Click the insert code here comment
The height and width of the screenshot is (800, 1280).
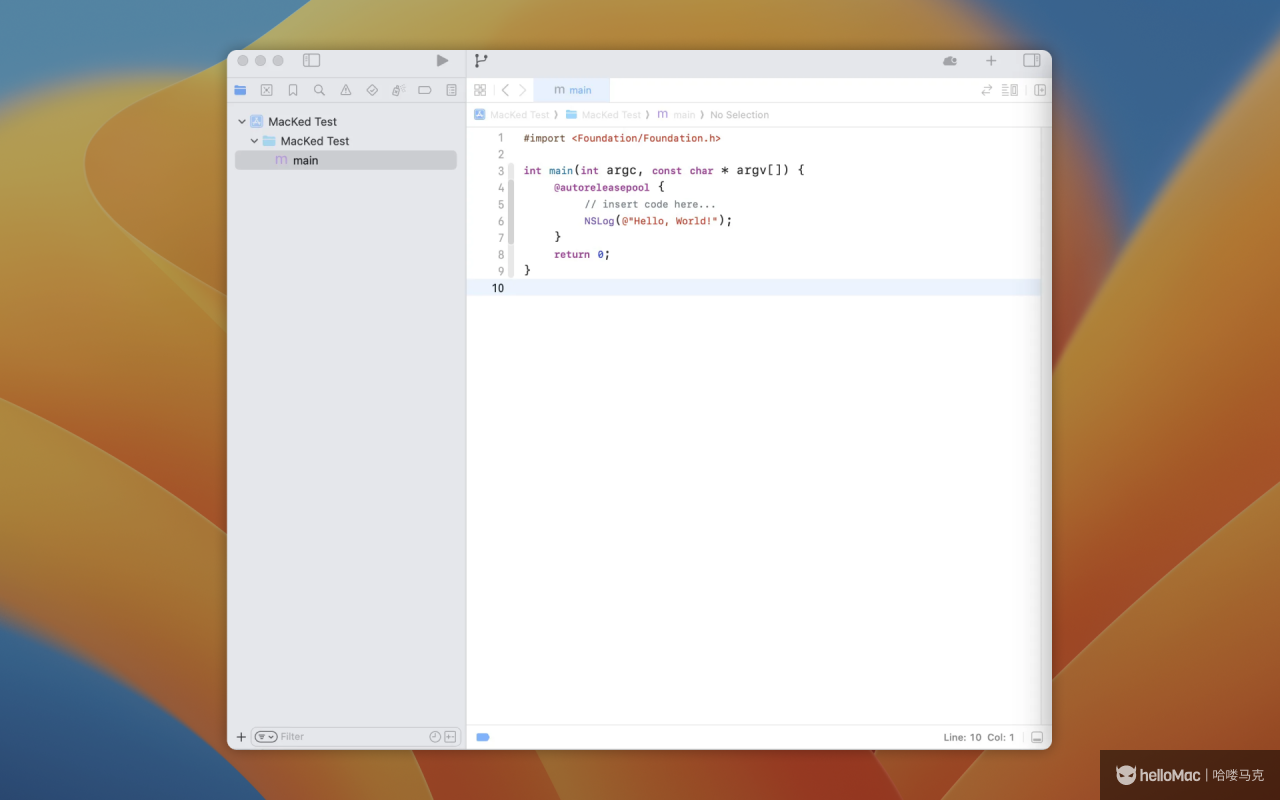coord(650,204)
